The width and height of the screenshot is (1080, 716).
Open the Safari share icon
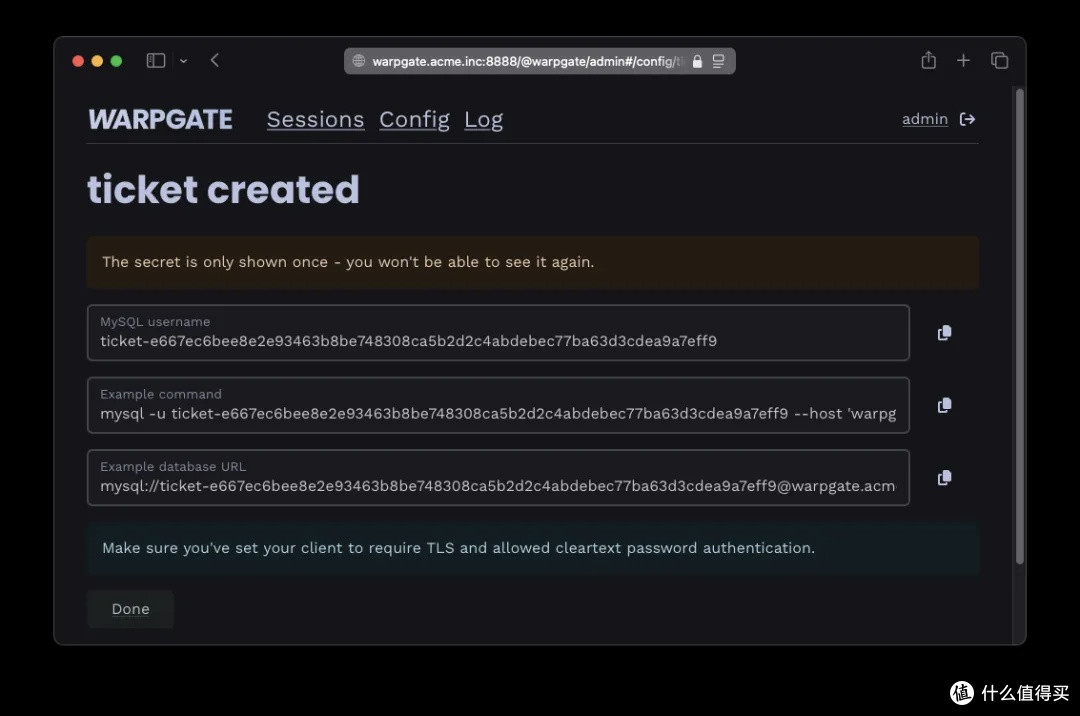(x=928, y=60)
